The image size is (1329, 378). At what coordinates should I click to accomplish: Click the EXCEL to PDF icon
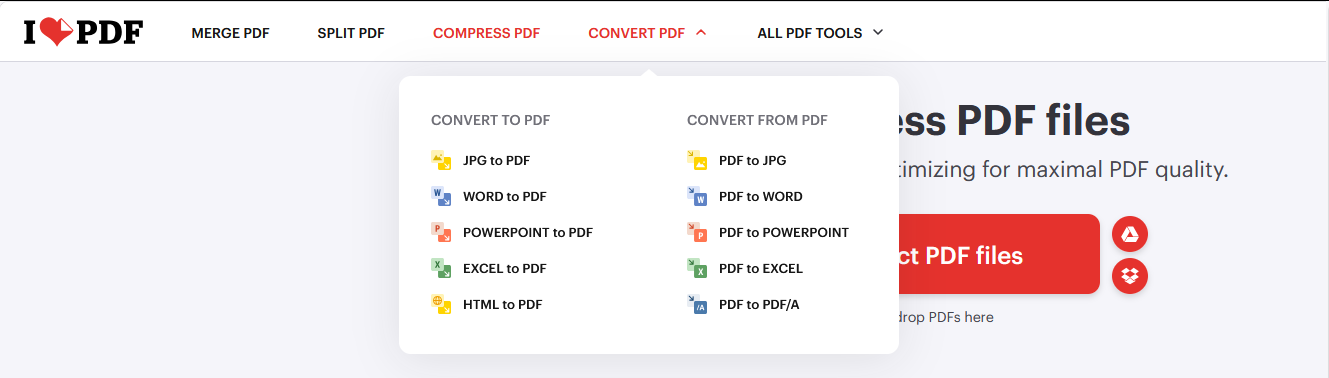pos(441,268)
